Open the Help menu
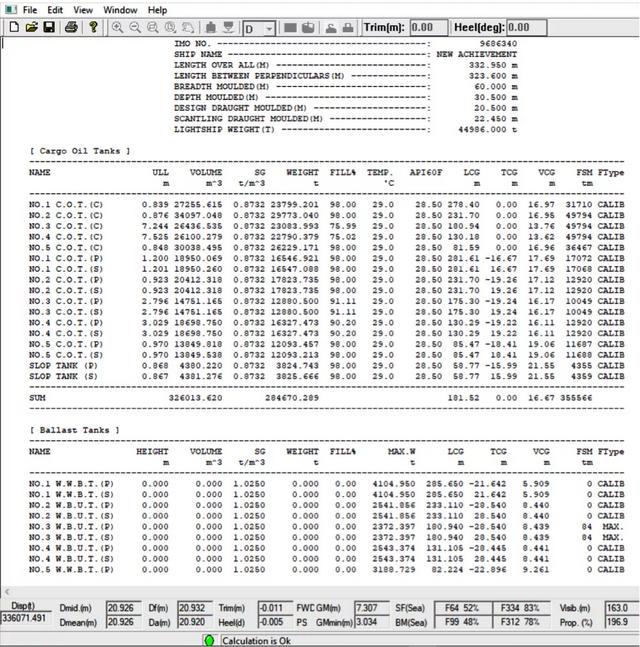This screenshot has width=640, height=647. [x=157, y=10]
